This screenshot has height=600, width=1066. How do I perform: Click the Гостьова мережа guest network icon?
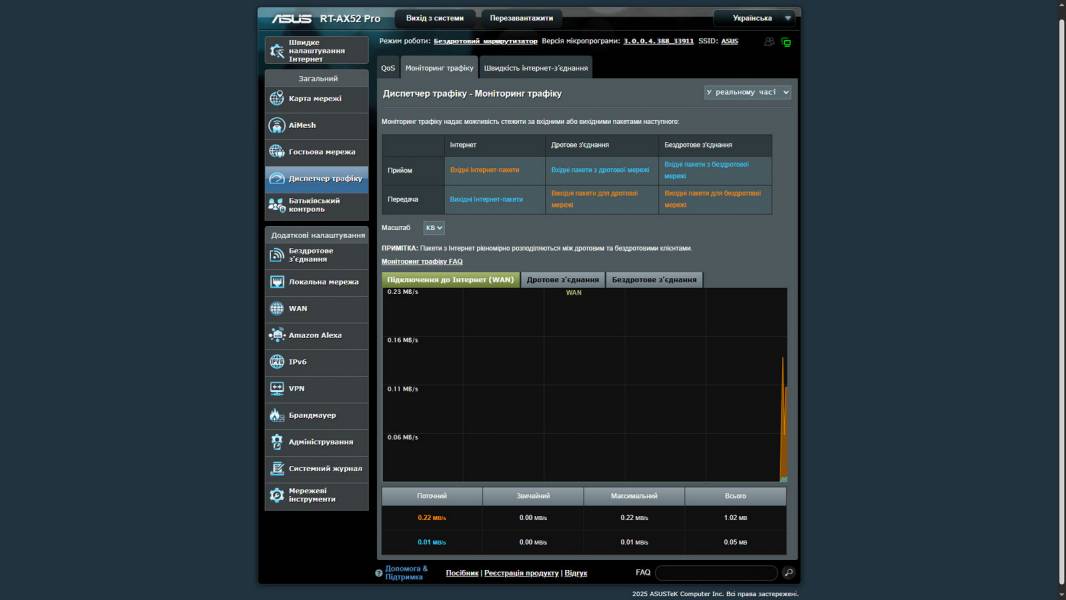(277, 152)
